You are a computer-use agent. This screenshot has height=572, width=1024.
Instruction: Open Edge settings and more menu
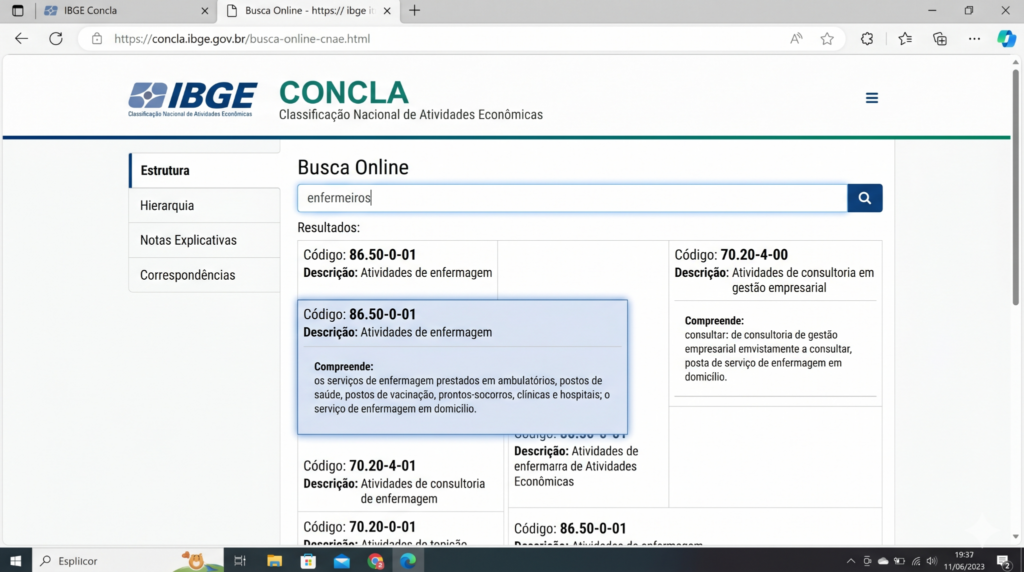click(974, 39)
